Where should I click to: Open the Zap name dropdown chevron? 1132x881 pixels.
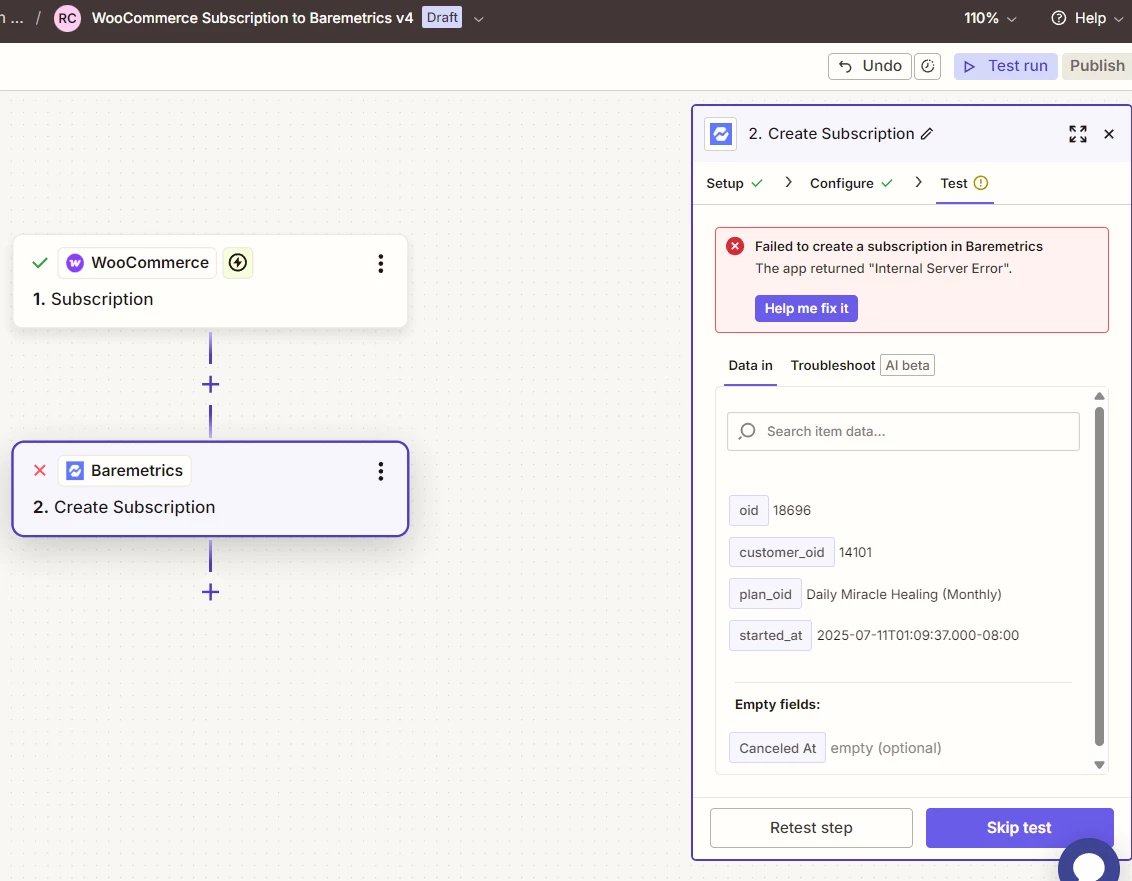point(478,19)
